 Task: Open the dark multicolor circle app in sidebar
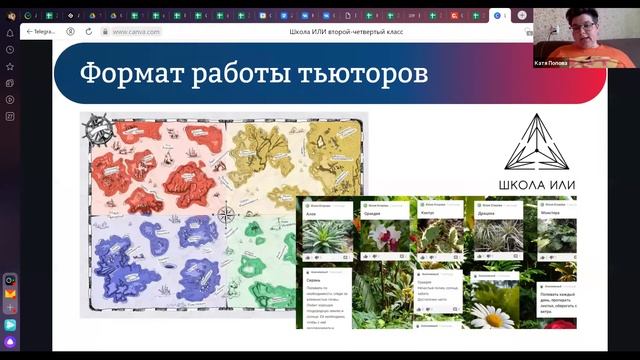[10, 280]
